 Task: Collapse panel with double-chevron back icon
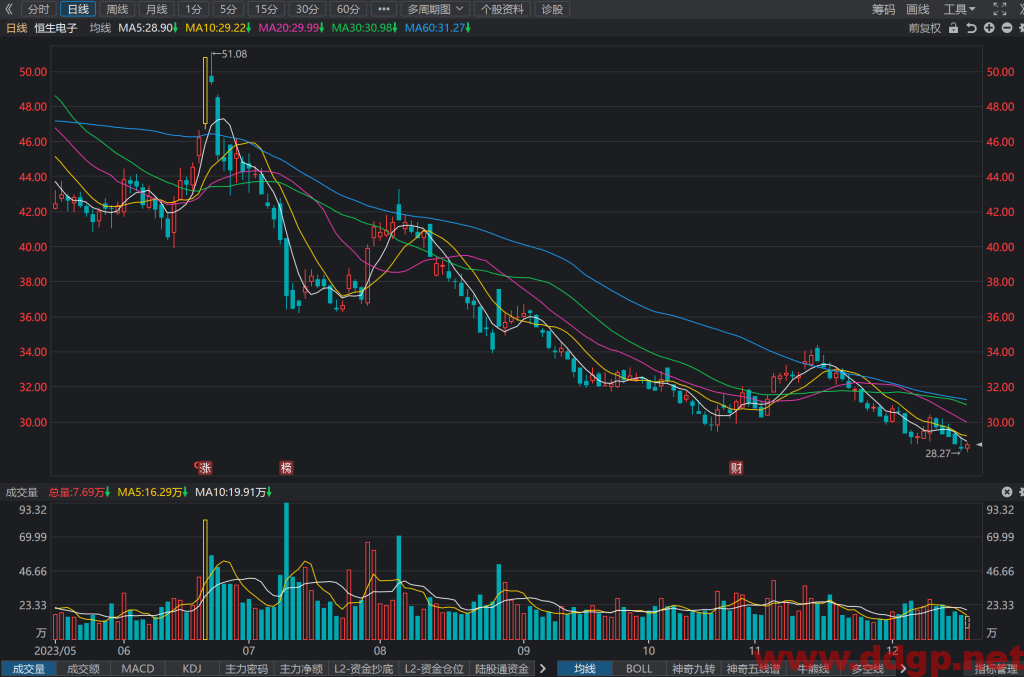click(x=9, y=9)
